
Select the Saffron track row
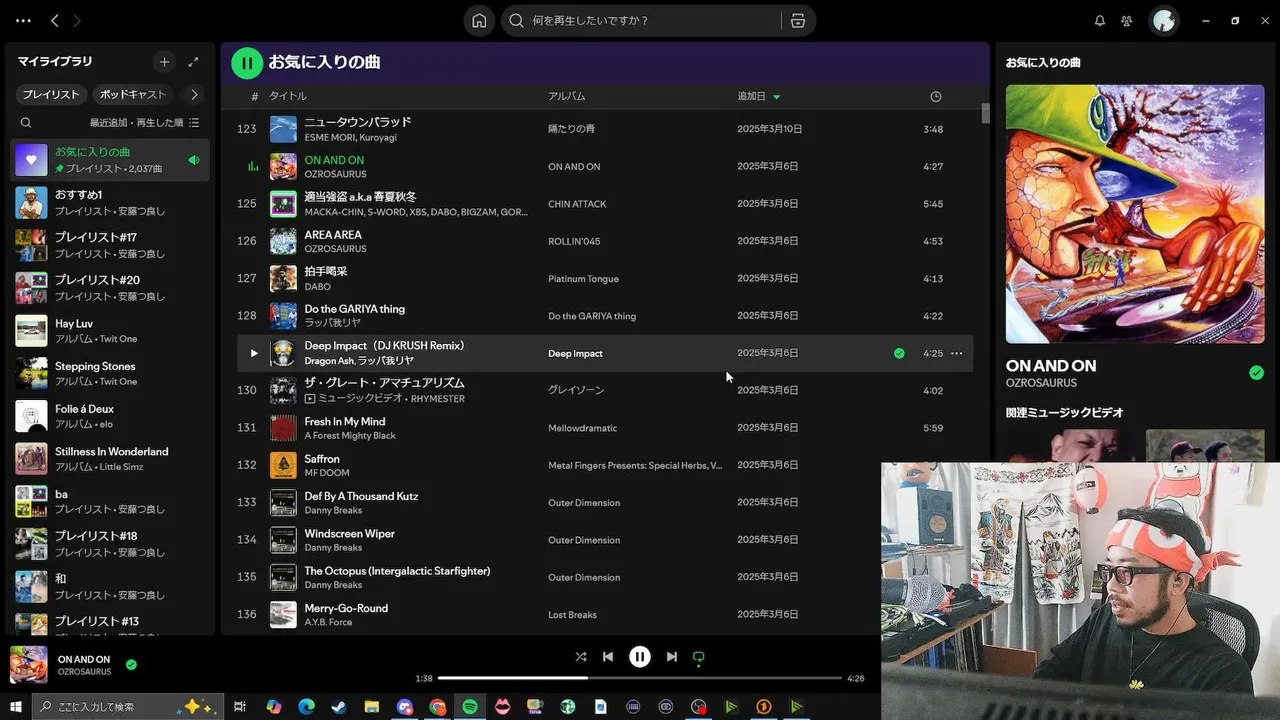coord(605,465)
